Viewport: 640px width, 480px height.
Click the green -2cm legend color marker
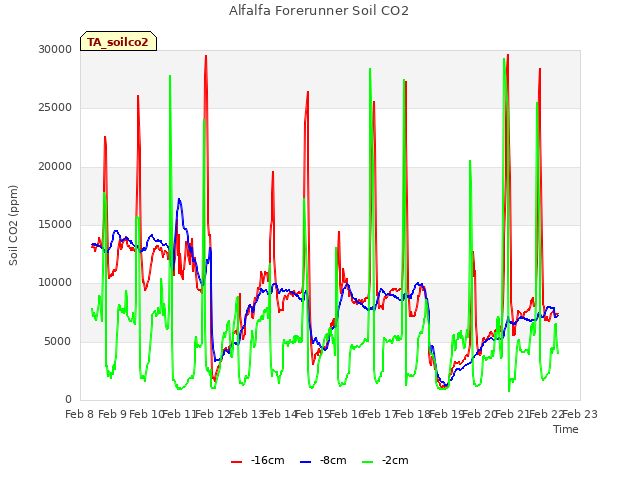tap(367, 462)
